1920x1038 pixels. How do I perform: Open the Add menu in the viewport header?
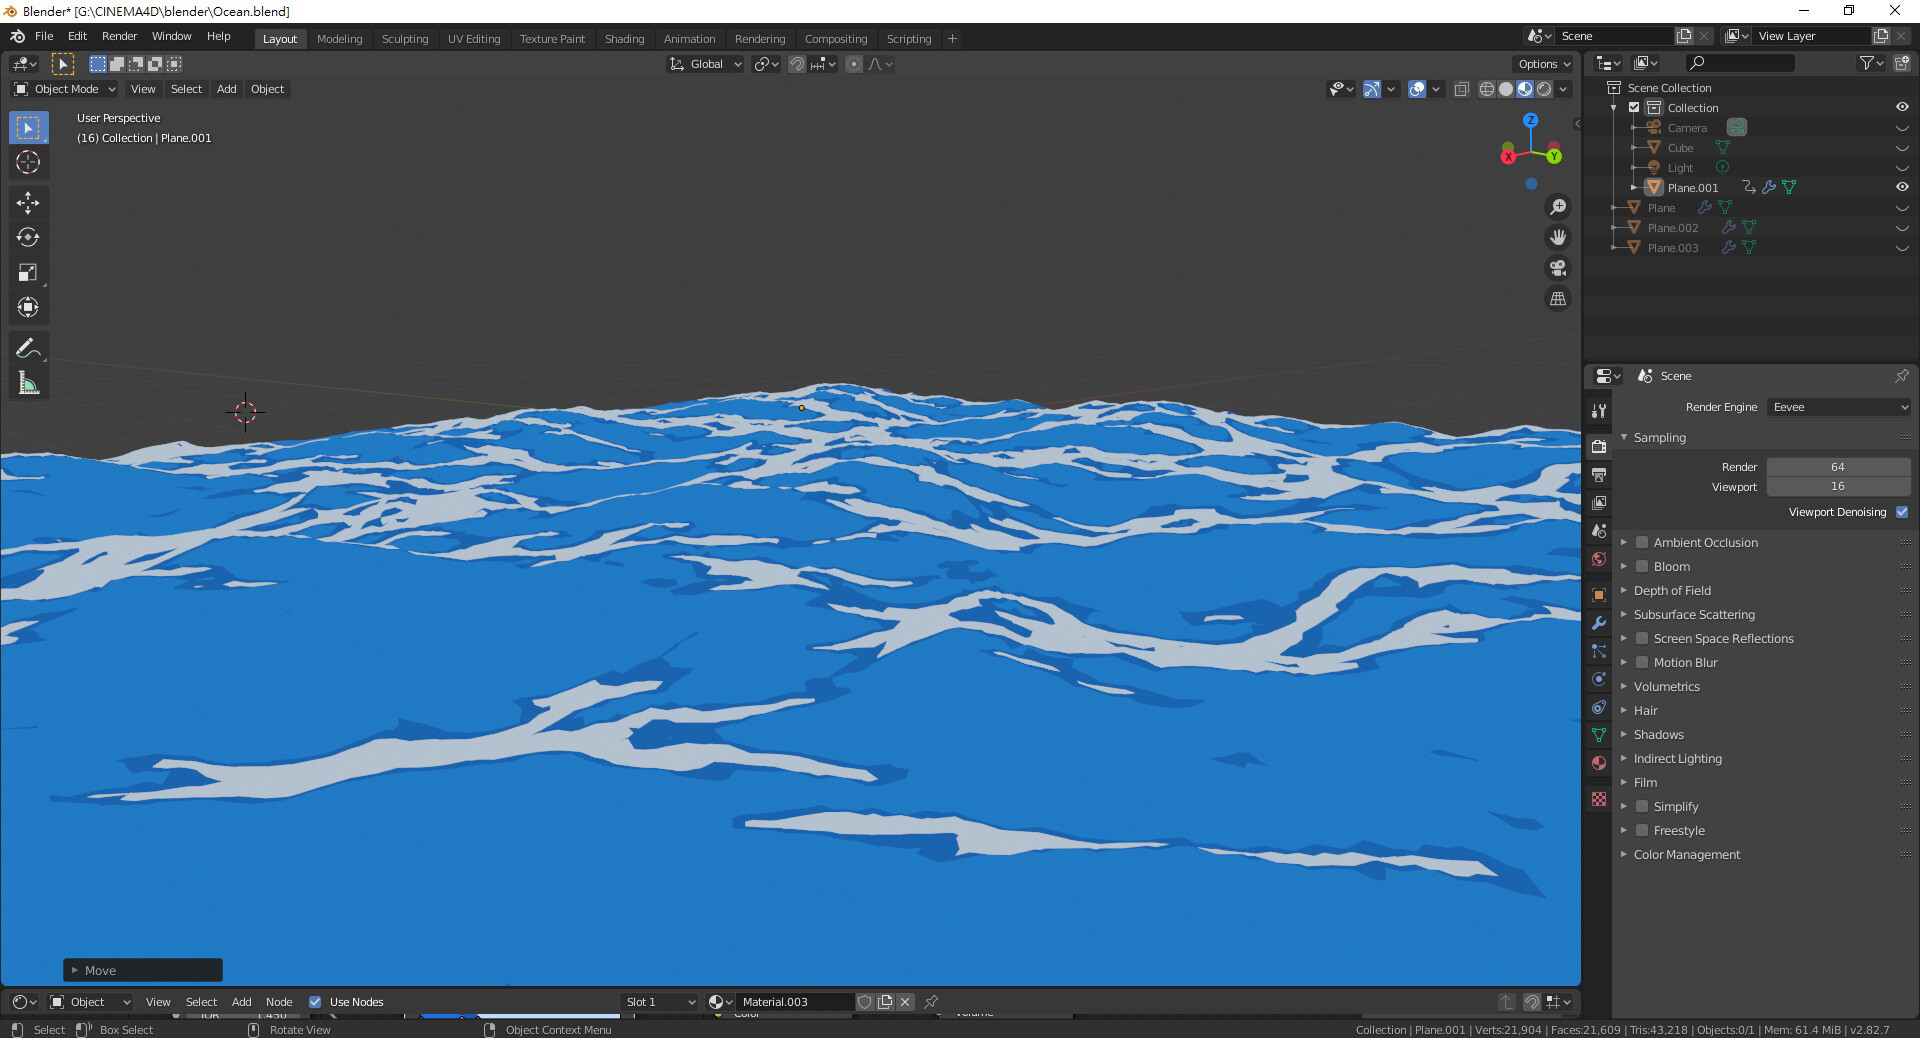click(227, 89)
